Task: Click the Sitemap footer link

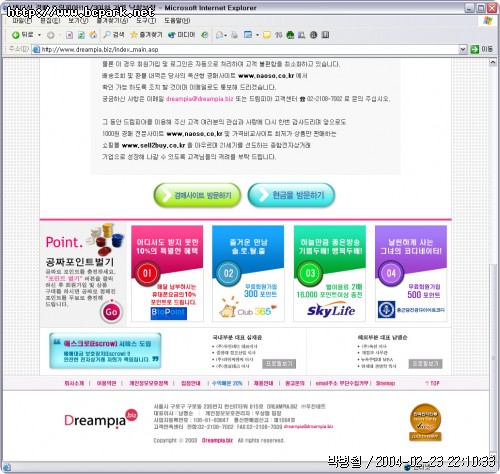Action: pyautogui.click(x=385, y=383)
